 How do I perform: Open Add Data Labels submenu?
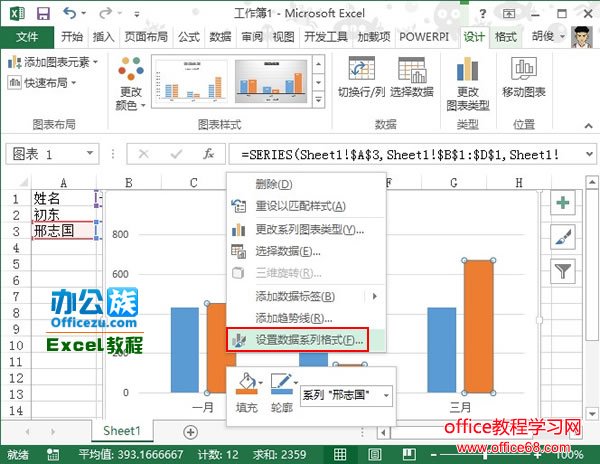click(x=306, y=296)
